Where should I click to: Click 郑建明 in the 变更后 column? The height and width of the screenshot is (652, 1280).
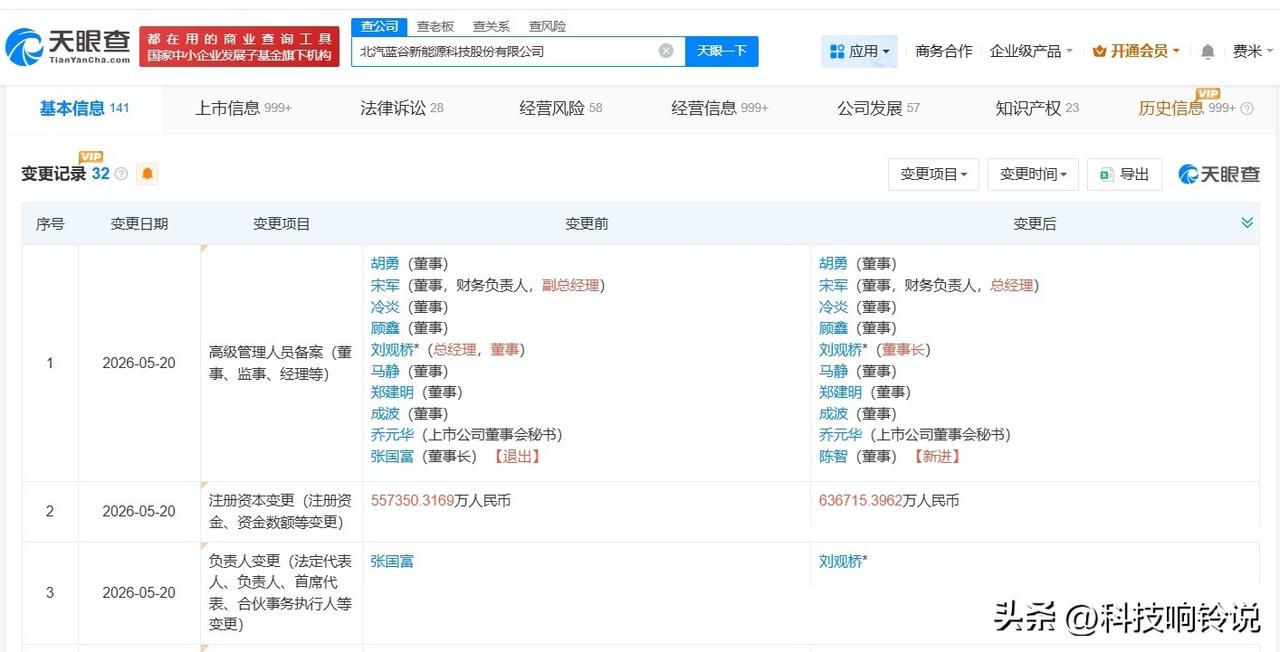click(x=840, y=392)
